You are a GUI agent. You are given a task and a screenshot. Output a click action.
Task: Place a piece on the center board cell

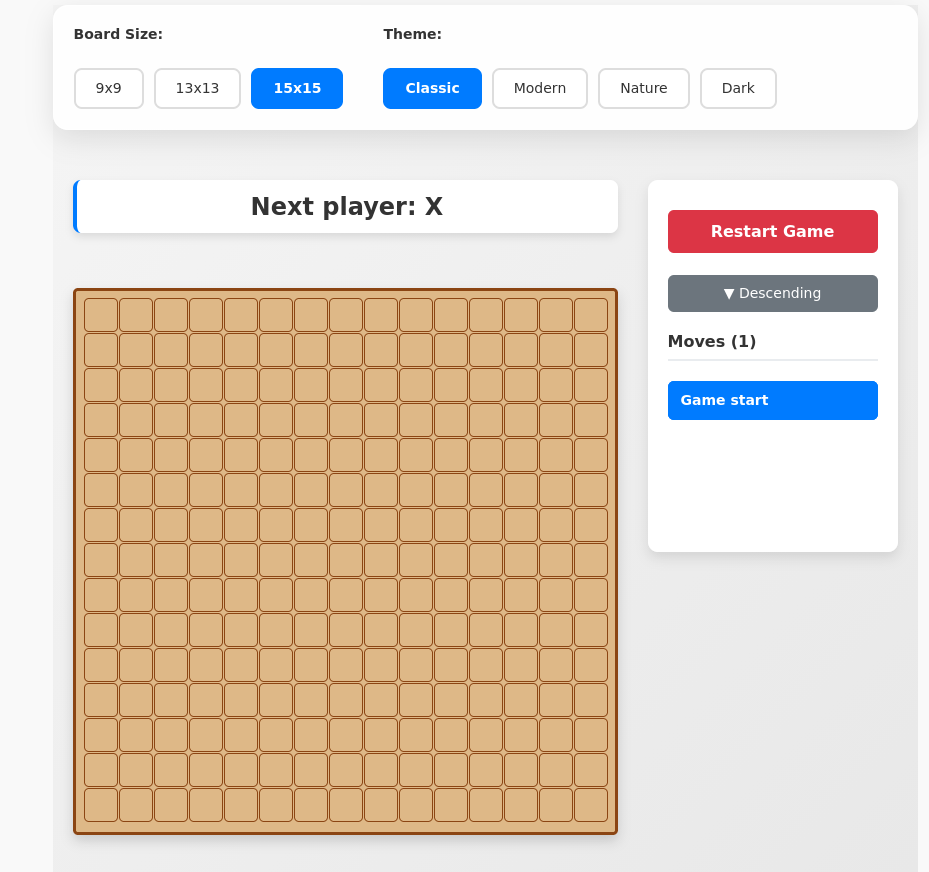coord(346,560)
